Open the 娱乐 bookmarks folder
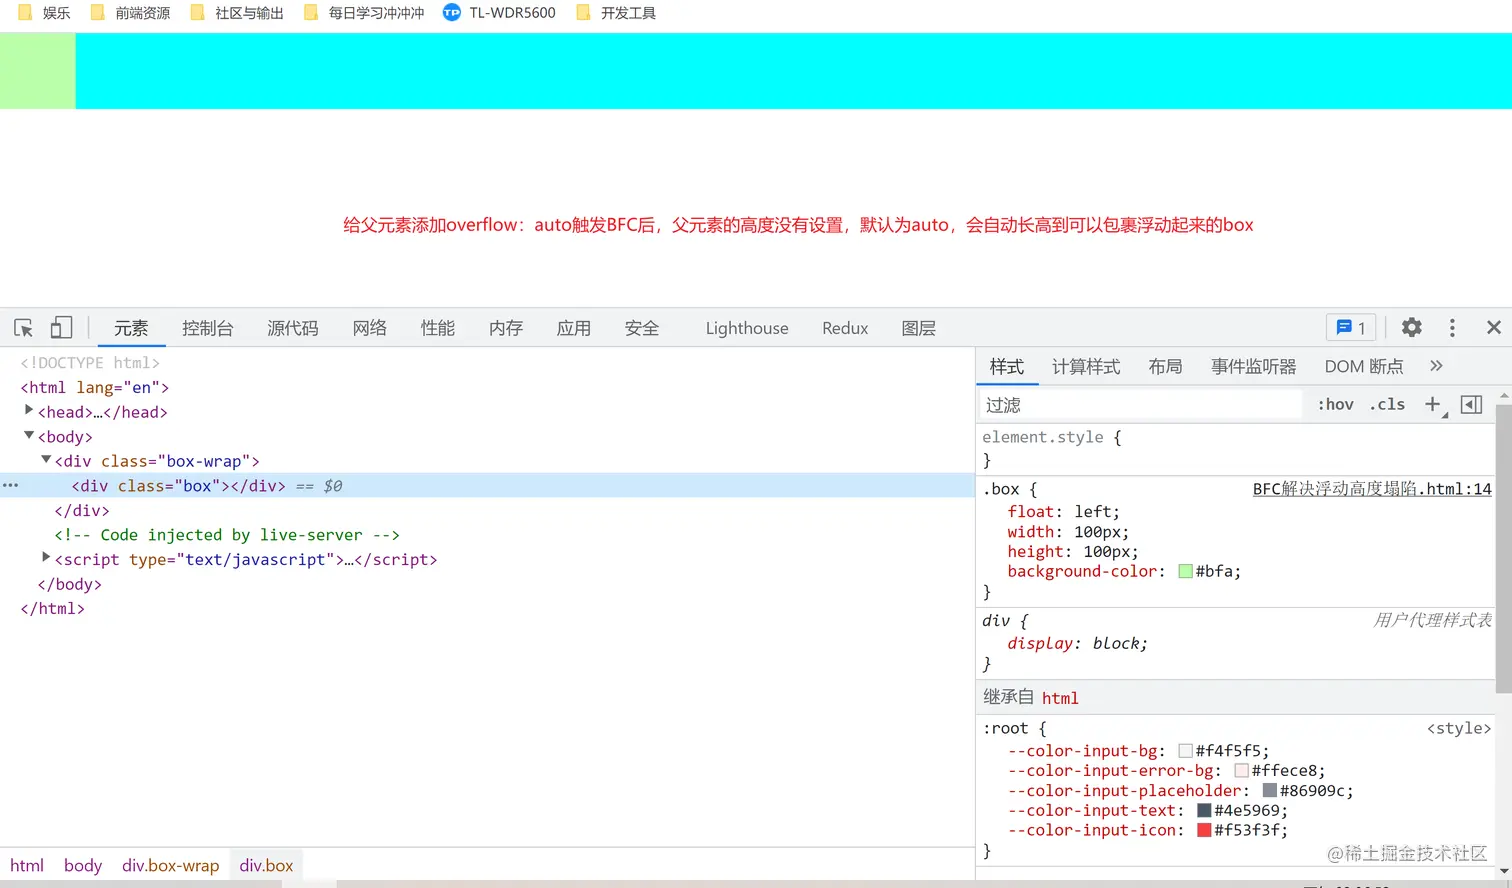The height and width of the screenshot is (888, 1512). 45,13
